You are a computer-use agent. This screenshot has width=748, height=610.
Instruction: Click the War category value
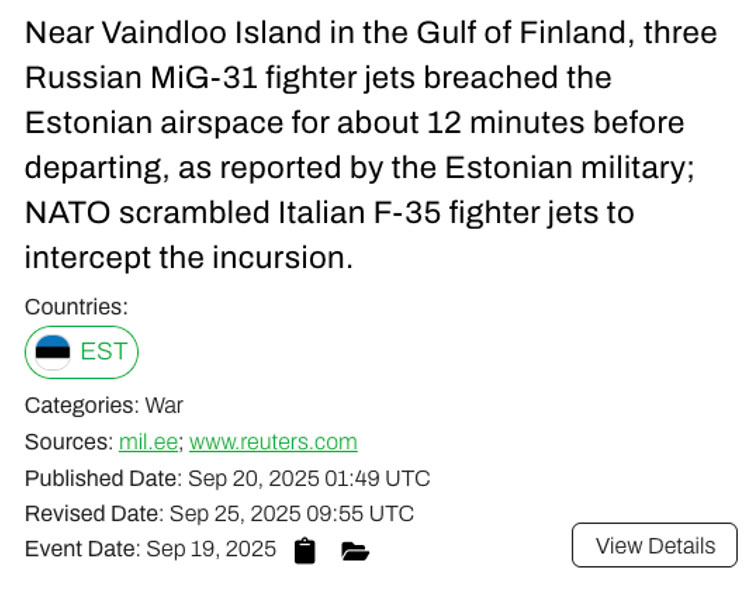click(164, 406)
